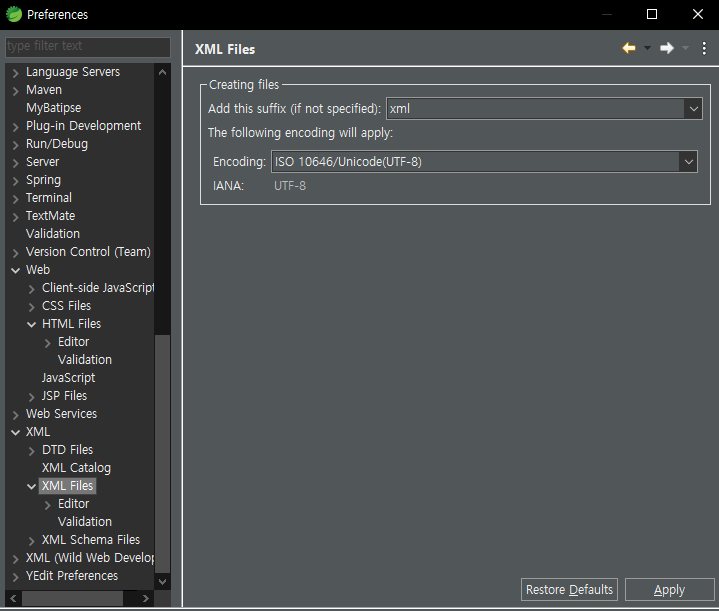Expand the Maven tree node
Screen dimensions: 719x611
coord(16,91)
